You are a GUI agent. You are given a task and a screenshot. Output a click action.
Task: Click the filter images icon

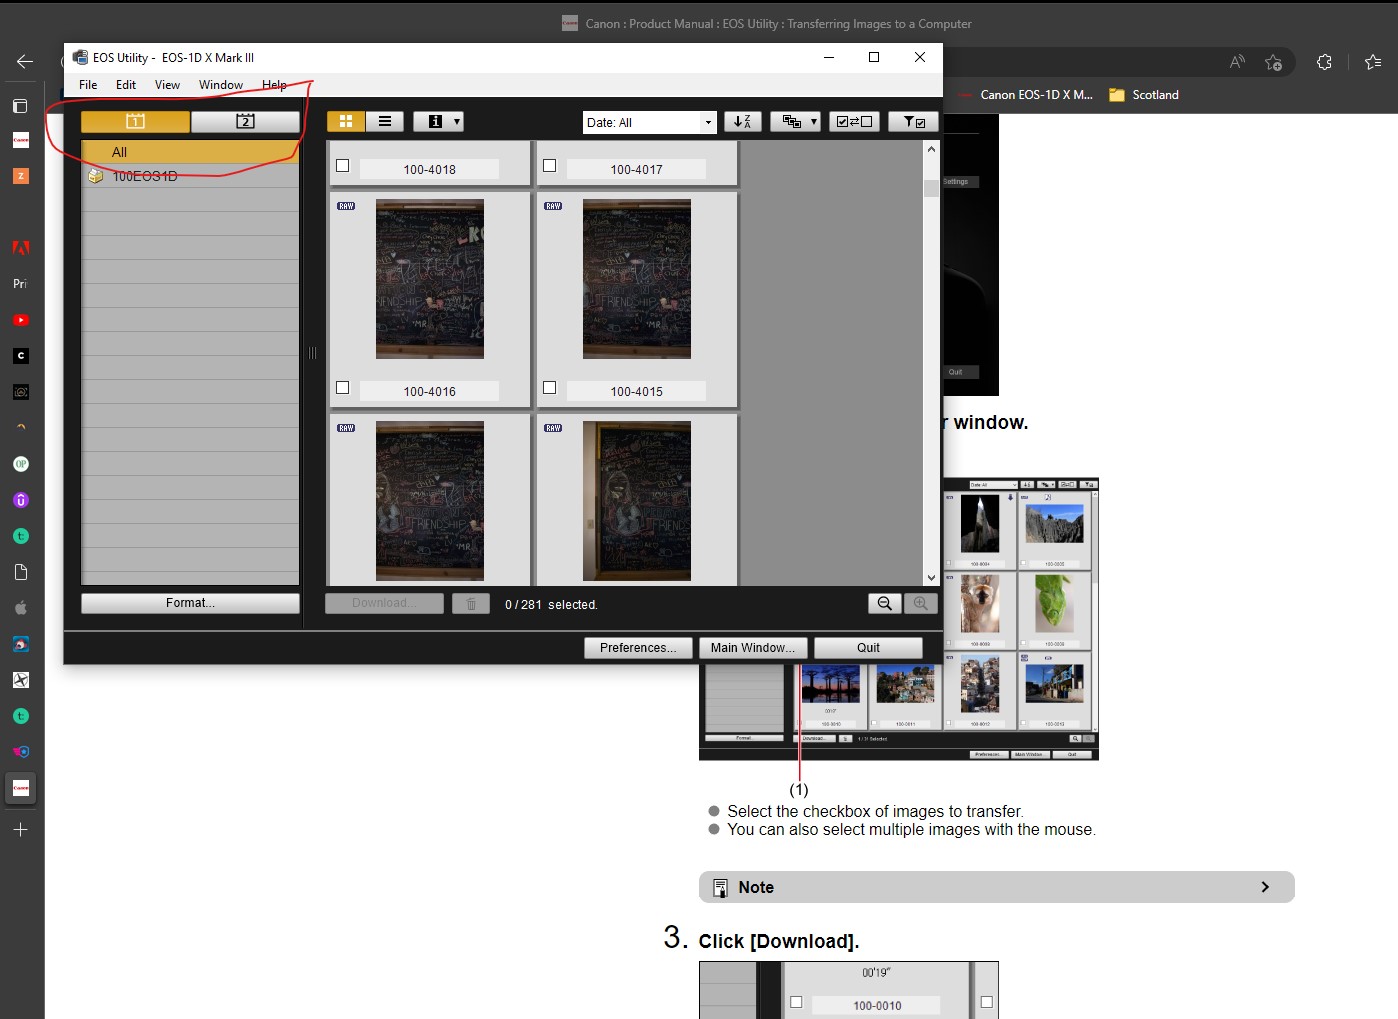point(912,121)
